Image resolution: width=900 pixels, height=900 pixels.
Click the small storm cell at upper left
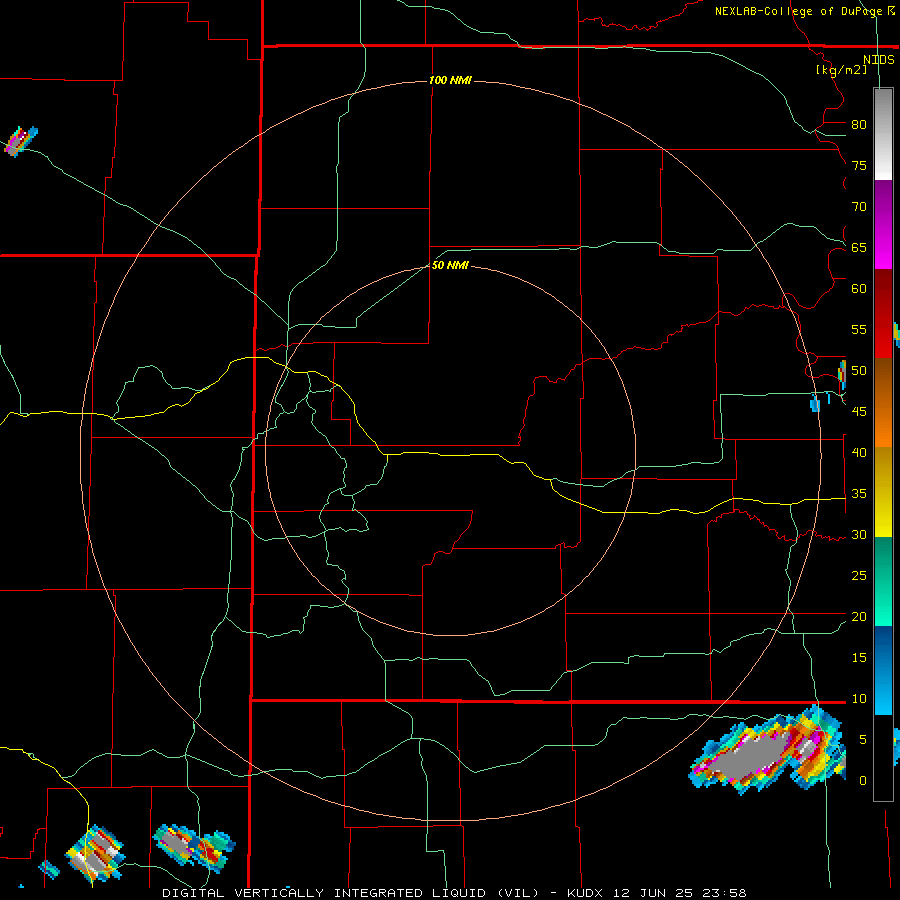pyautogui.click(x=21, y=141)
